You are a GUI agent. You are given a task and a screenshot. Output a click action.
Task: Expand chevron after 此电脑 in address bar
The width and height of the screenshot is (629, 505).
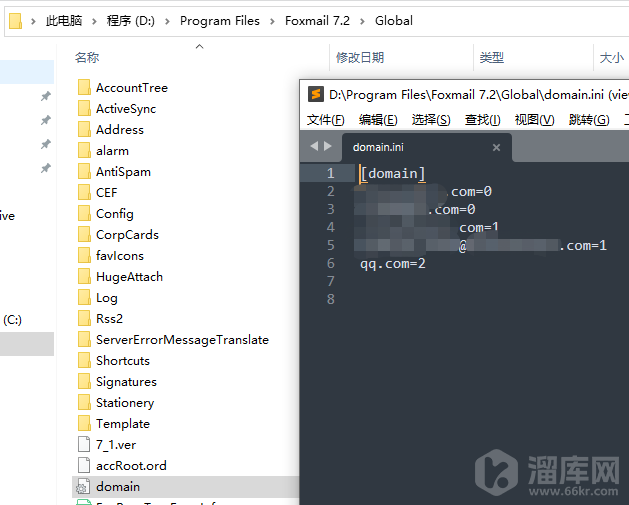[94, 21]
